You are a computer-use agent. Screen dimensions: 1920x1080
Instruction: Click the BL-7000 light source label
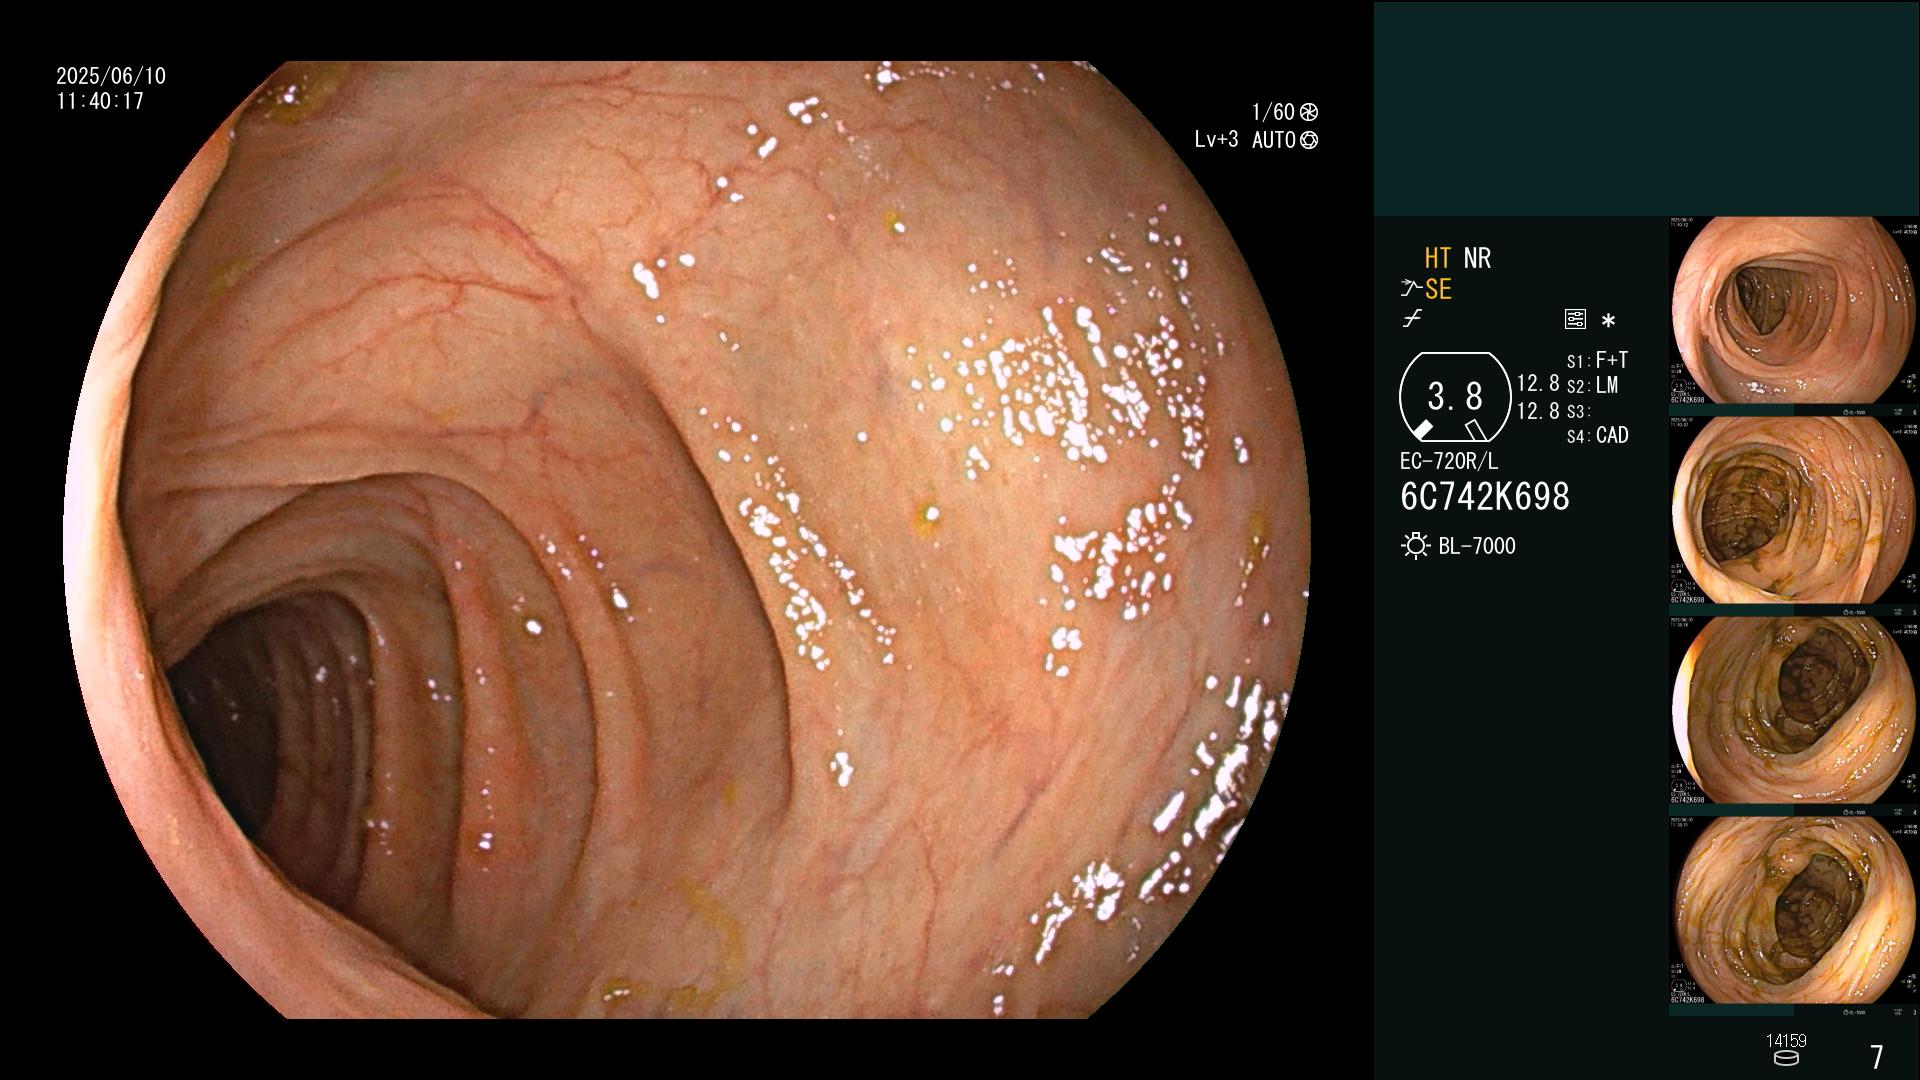click(x=1477, y=546)
